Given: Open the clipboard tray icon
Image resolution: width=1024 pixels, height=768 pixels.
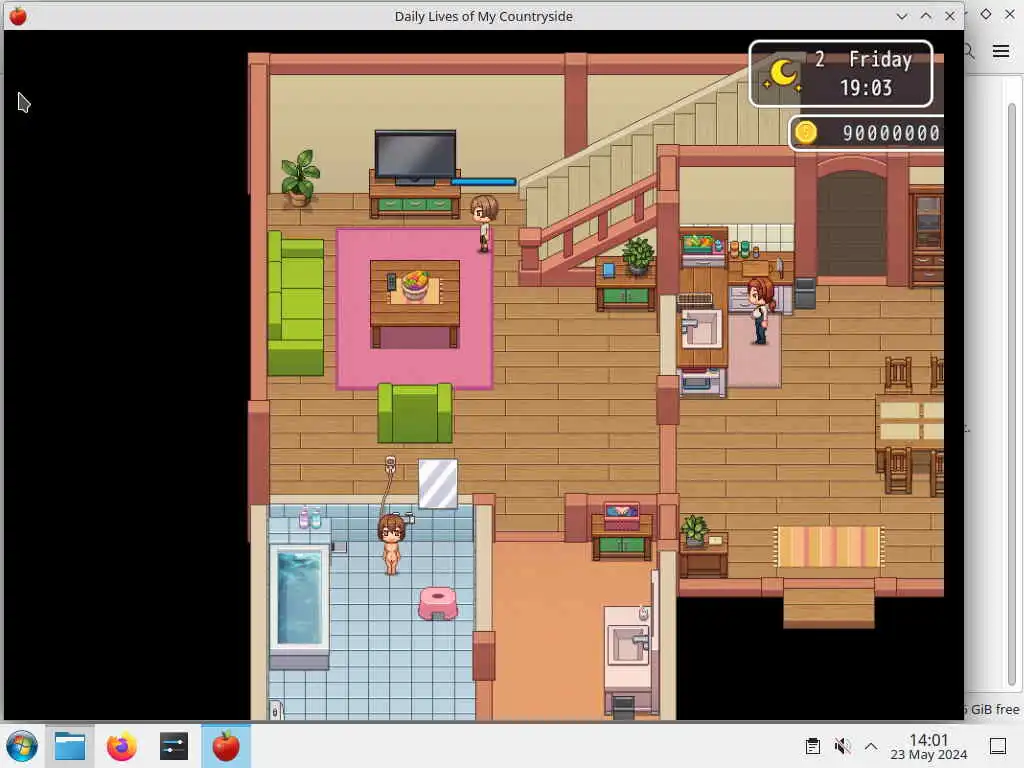Looking at the screenshot, I should tap(813, 746).
